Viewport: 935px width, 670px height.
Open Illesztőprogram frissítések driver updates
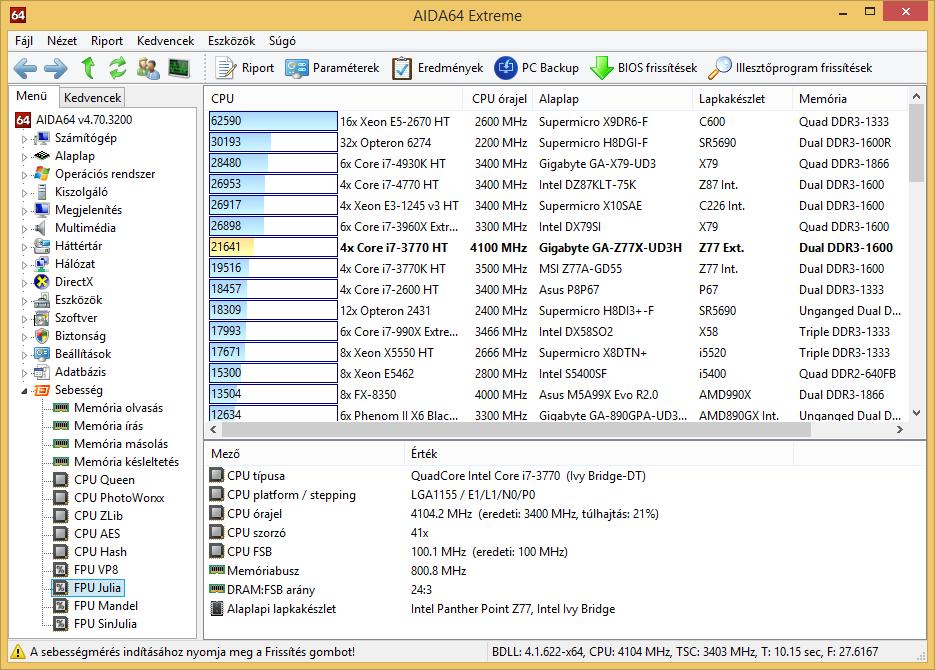pos(791,68)
